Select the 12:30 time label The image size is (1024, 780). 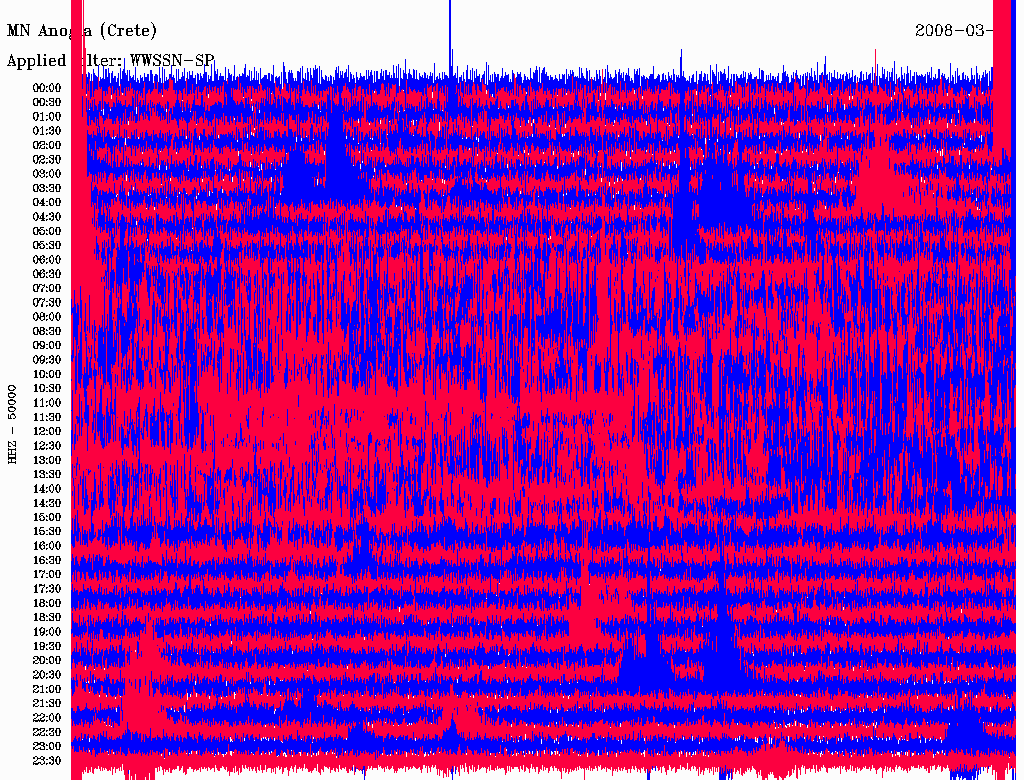tap(47, 446)
